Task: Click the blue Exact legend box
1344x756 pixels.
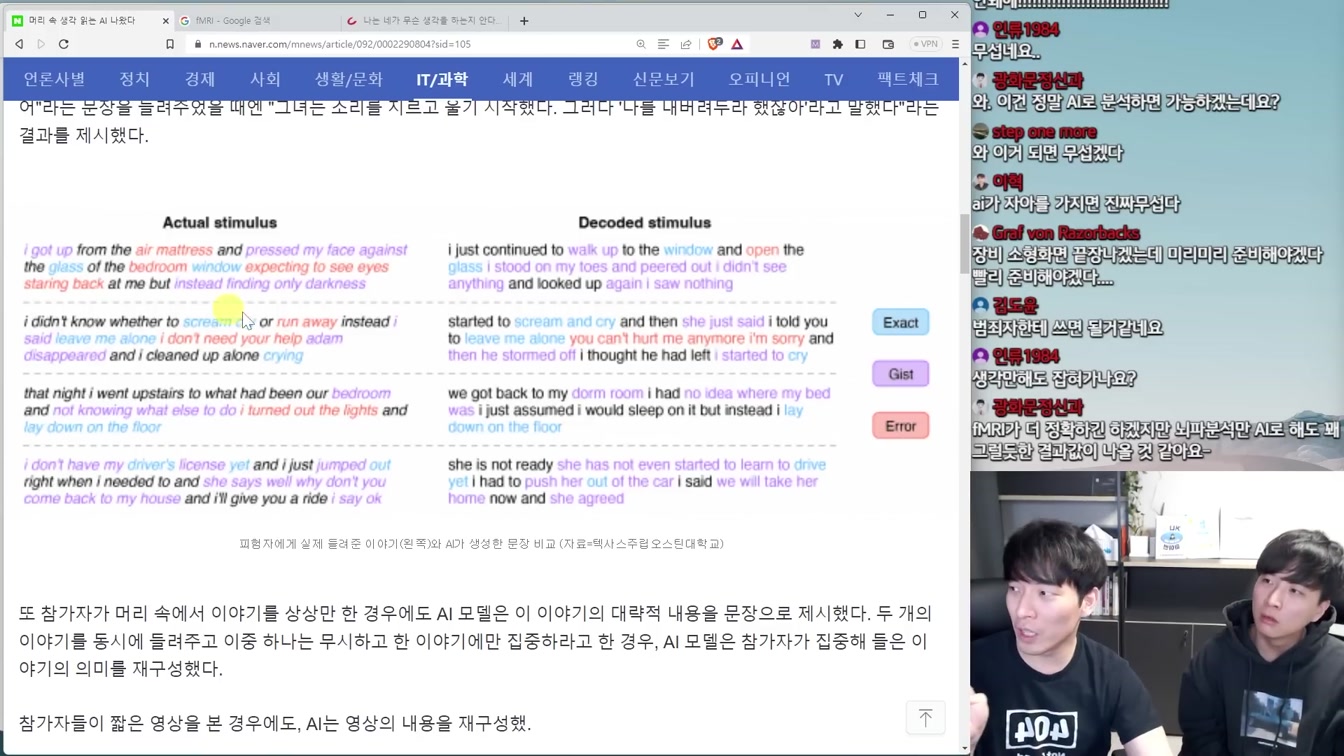Action: pos(901,322)
